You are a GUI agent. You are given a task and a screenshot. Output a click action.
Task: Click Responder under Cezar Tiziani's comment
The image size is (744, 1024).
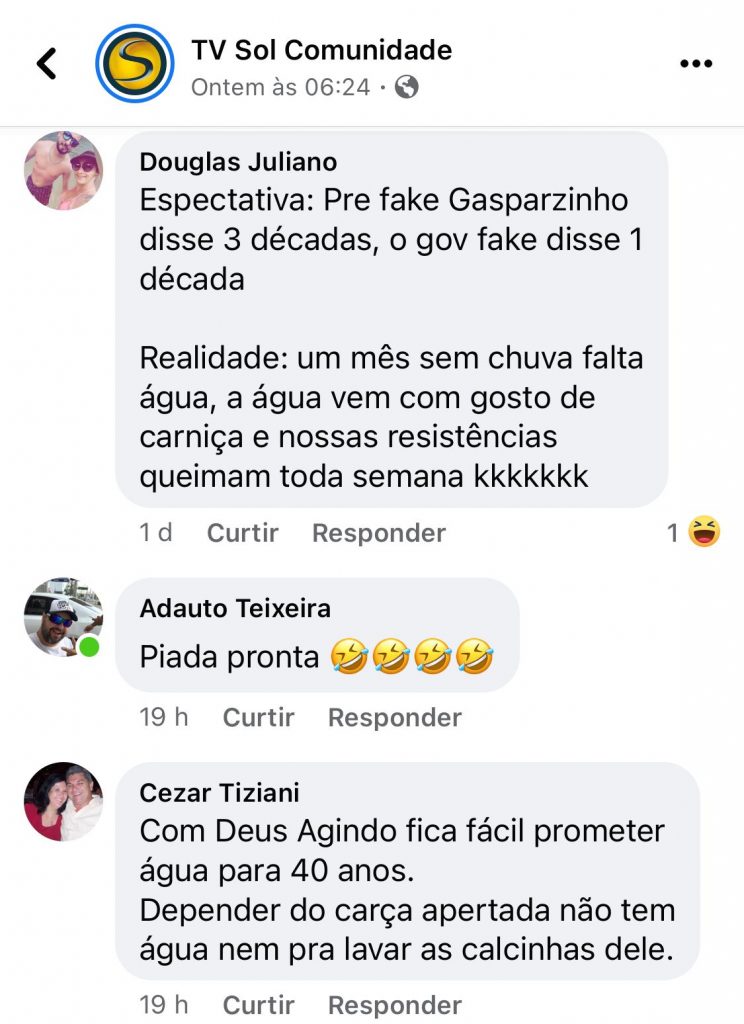(395, 1005)
